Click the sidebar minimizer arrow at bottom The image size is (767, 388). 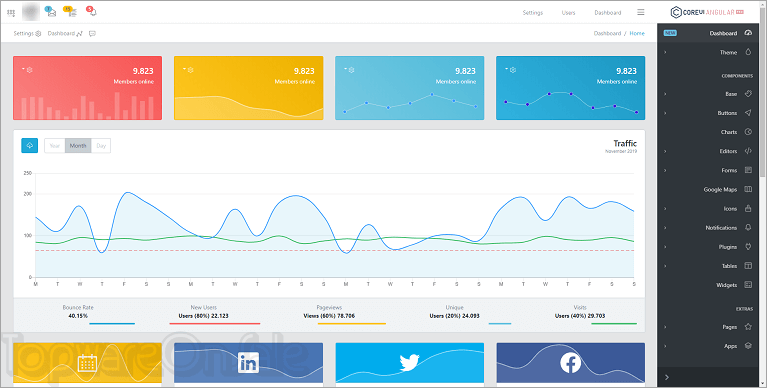[x=667, y=377]
